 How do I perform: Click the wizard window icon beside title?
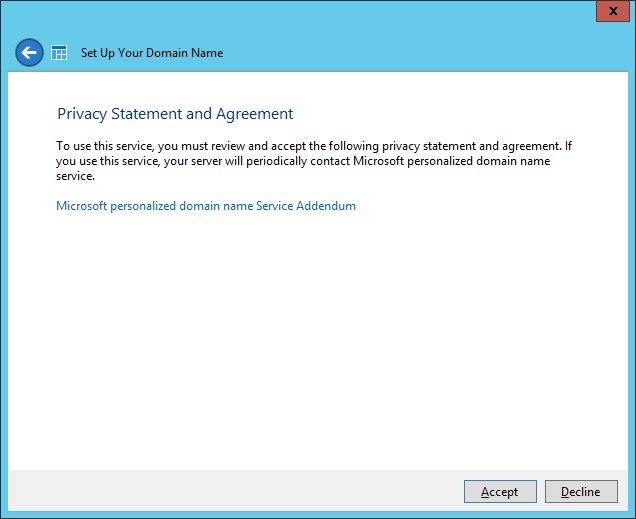pos(59,53)
